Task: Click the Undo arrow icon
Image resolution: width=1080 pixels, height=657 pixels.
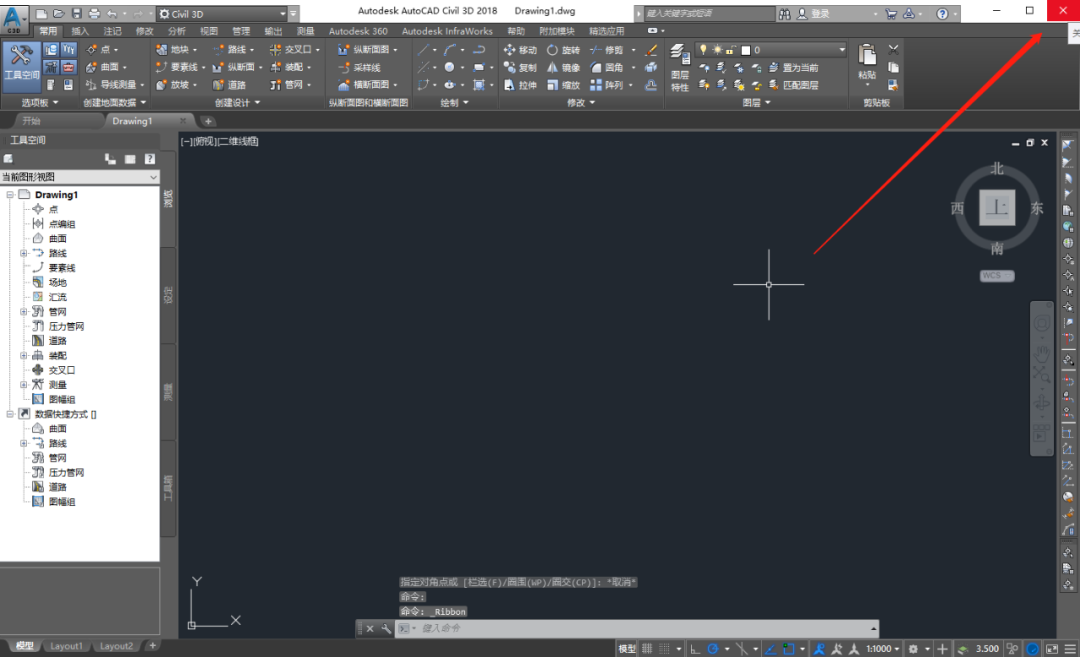Action: pyautogui.click(x=112, y=13)
